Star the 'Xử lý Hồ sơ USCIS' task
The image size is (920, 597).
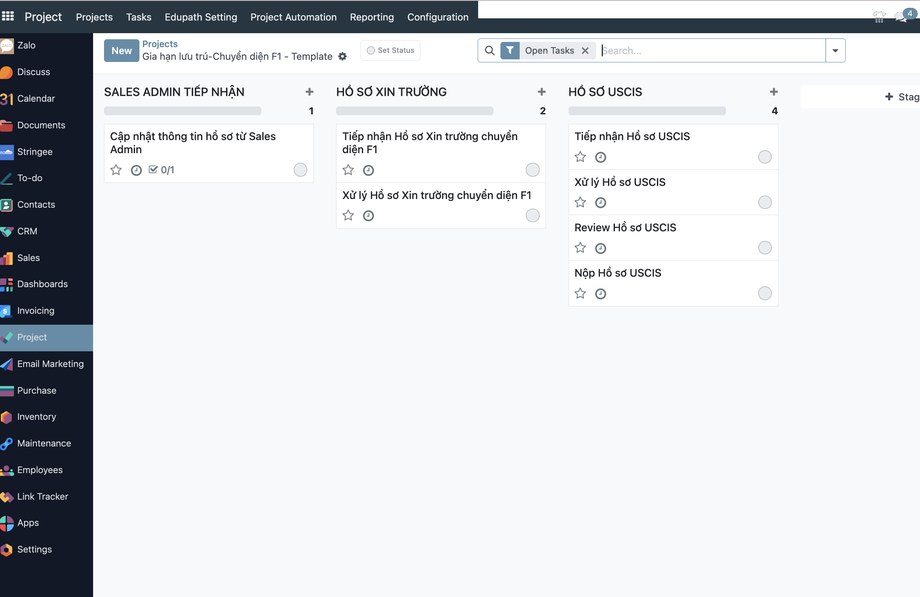(580, 202)
